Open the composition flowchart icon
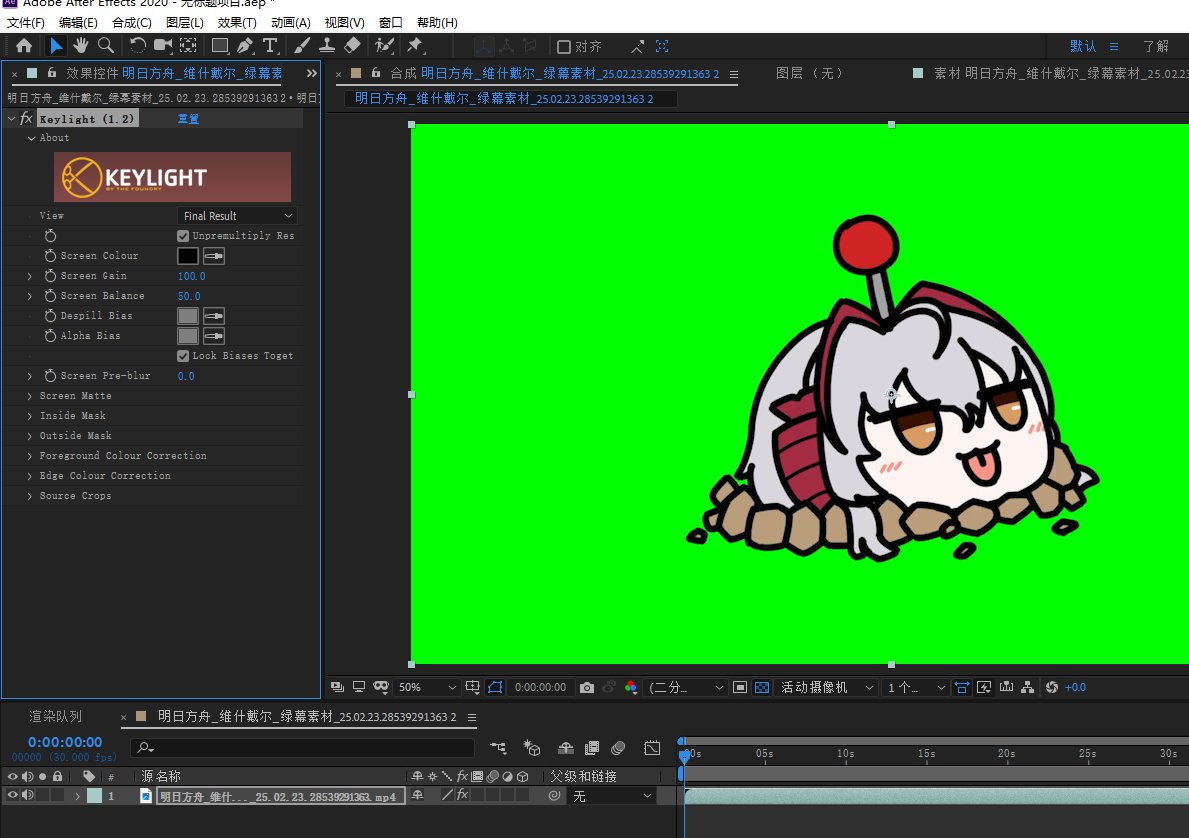Viewport: 1189px width, 838px height. point(1027,687)
